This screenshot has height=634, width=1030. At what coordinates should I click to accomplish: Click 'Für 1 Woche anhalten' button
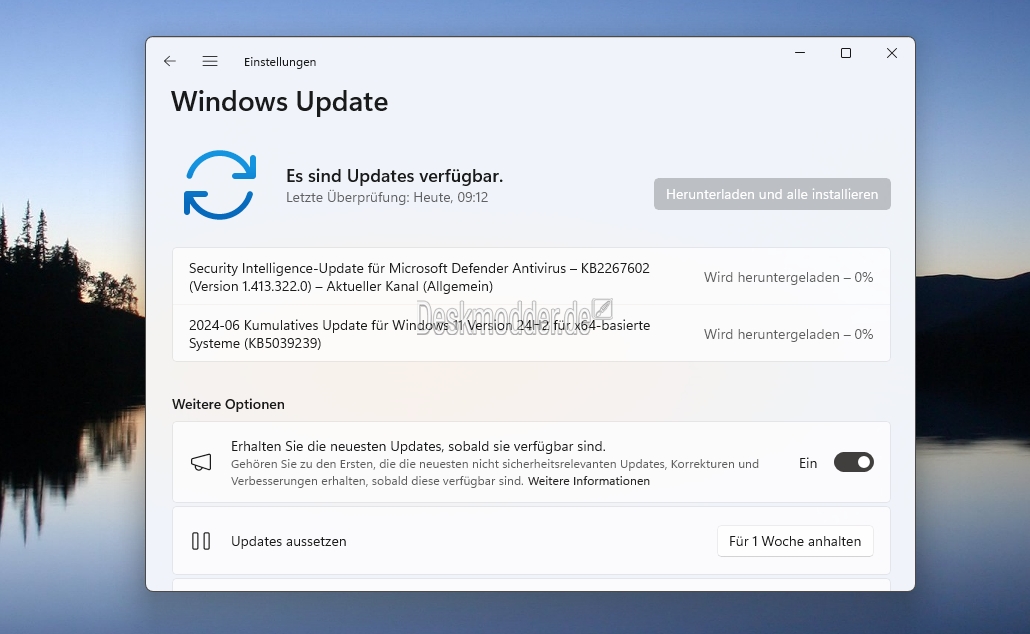pos(795,541)
